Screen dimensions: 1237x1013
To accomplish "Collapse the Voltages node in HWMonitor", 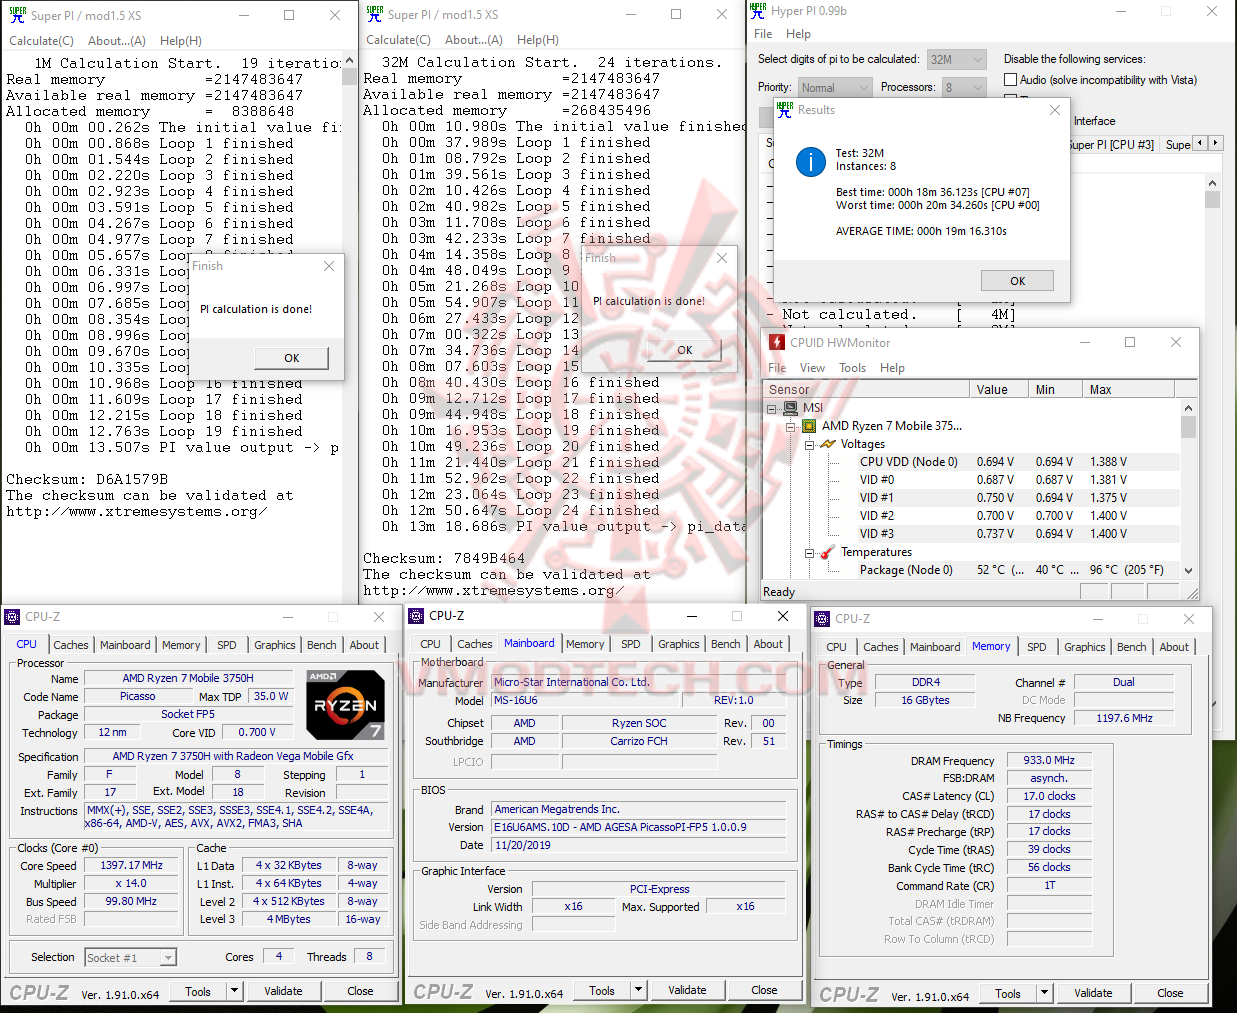I will click(809, 444).
